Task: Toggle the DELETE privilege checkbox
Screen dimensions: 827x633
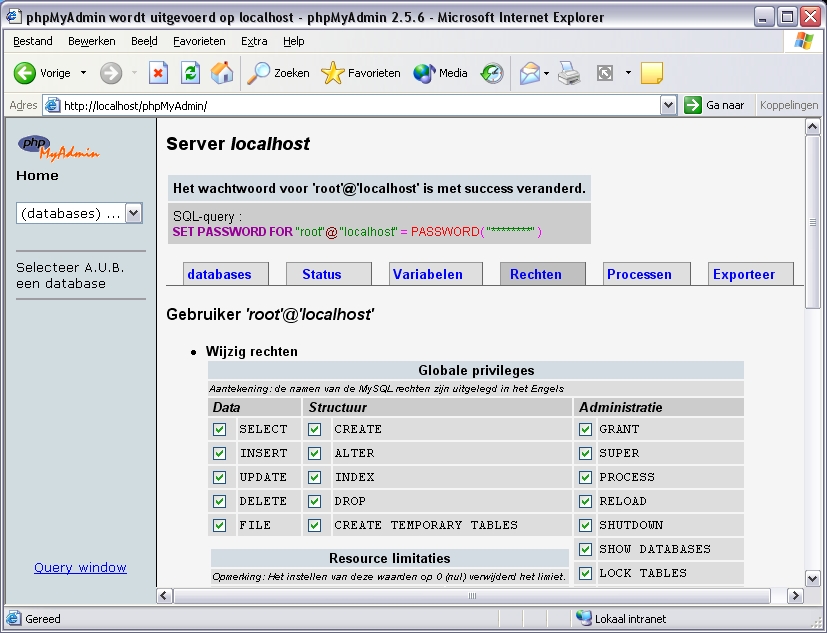Action: 219,501
